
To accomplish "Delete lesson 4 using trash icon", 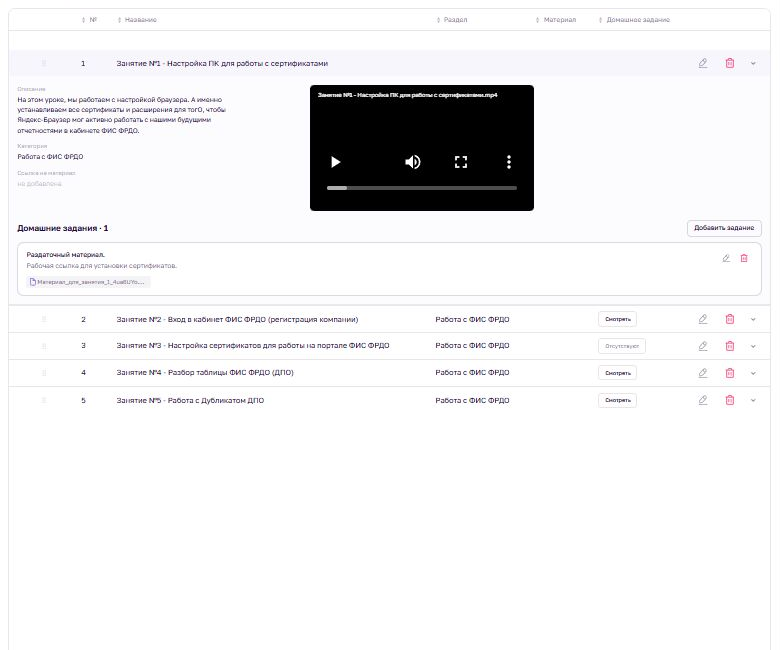I will point(729,372).
